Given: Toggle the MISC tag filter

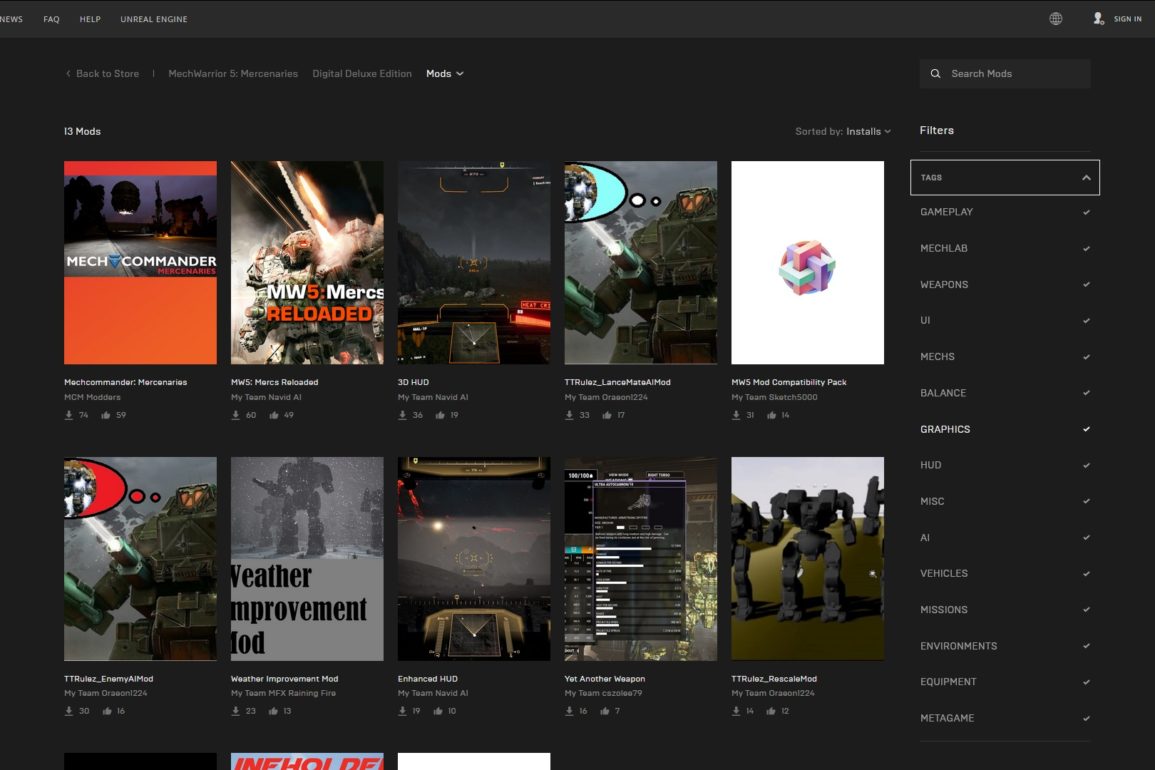Looking at the screenshot, I should tap(1005, 501).
